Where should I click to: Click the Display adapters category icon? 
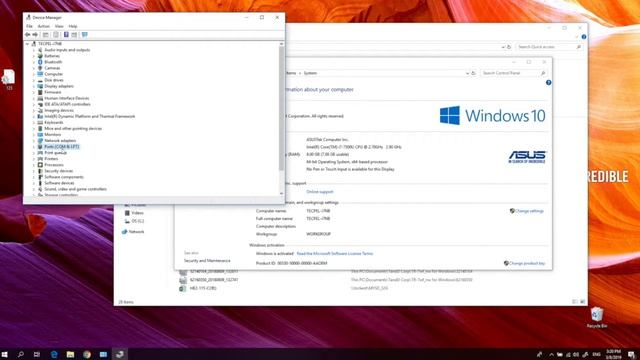click(x=40, y=86)
